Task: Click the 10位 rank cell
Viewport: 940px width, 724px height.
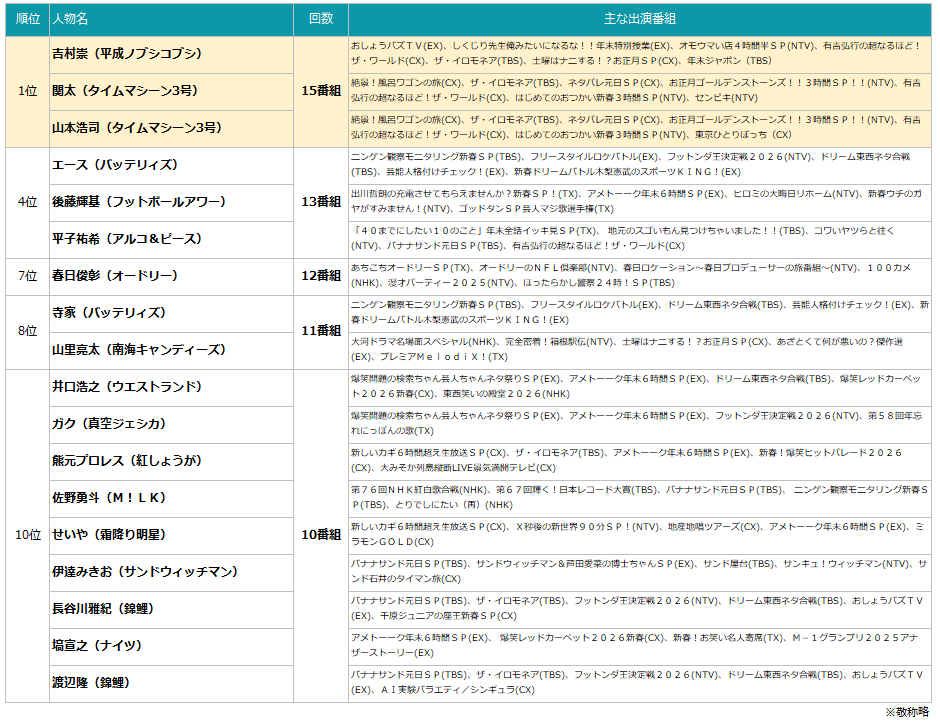Action: pyautogui.click(x=27, y=535)
